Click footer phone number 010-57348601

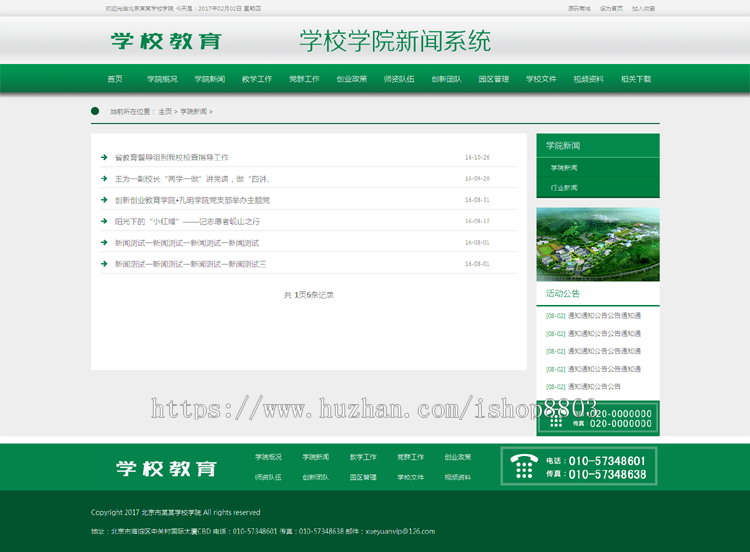(607, 461)
